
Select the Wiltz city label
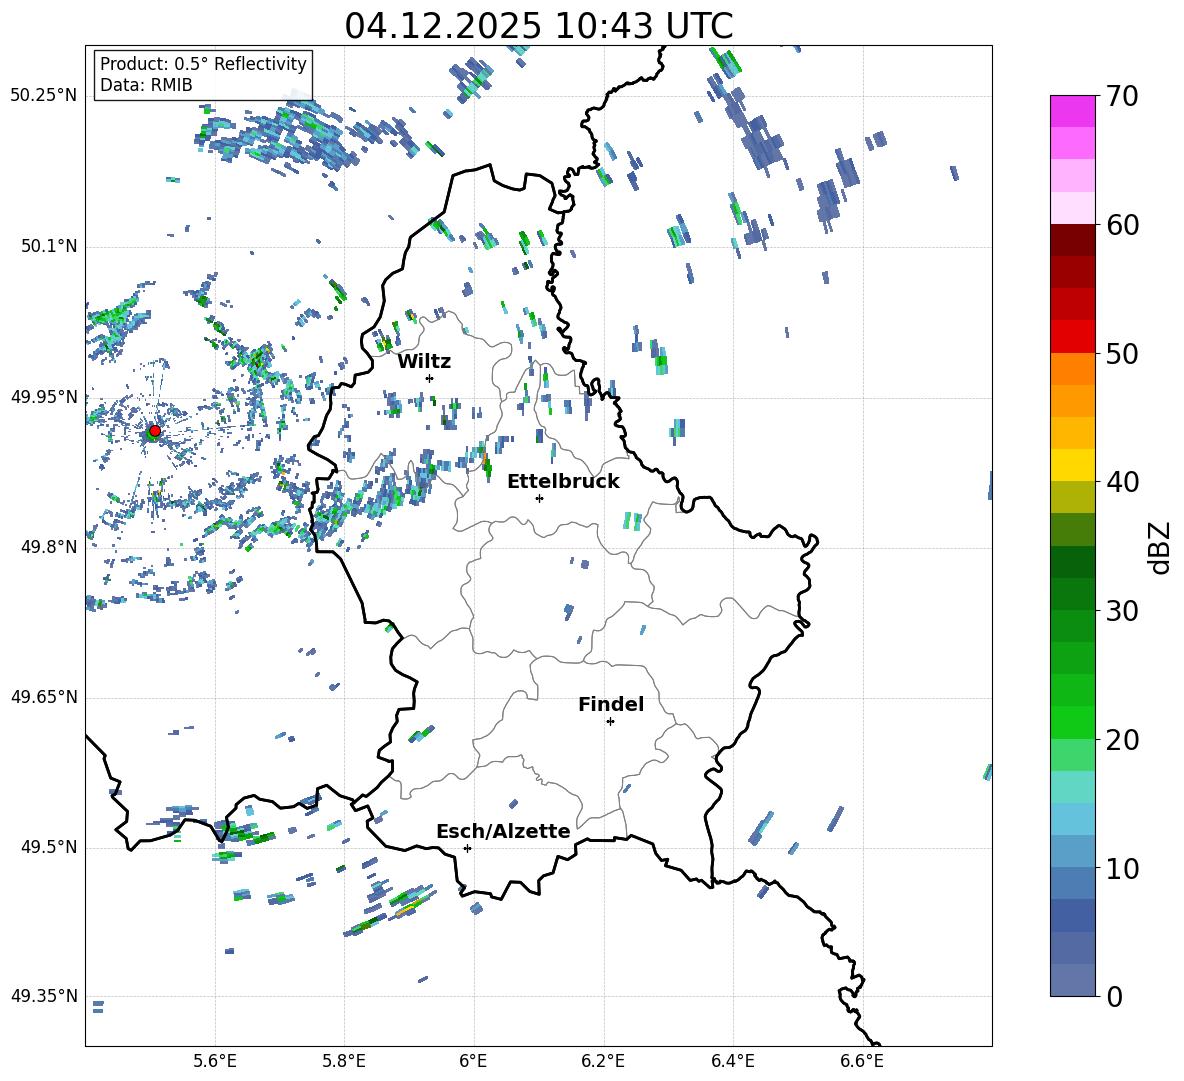tap(424, 361)
